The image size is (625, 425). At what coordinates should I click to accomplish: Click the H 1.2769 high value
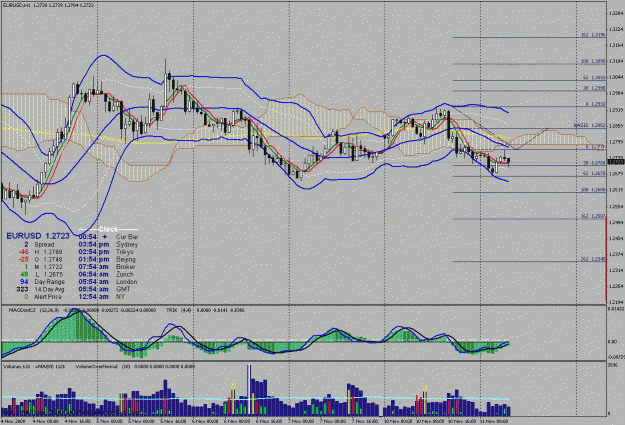(x=48, y=252)
